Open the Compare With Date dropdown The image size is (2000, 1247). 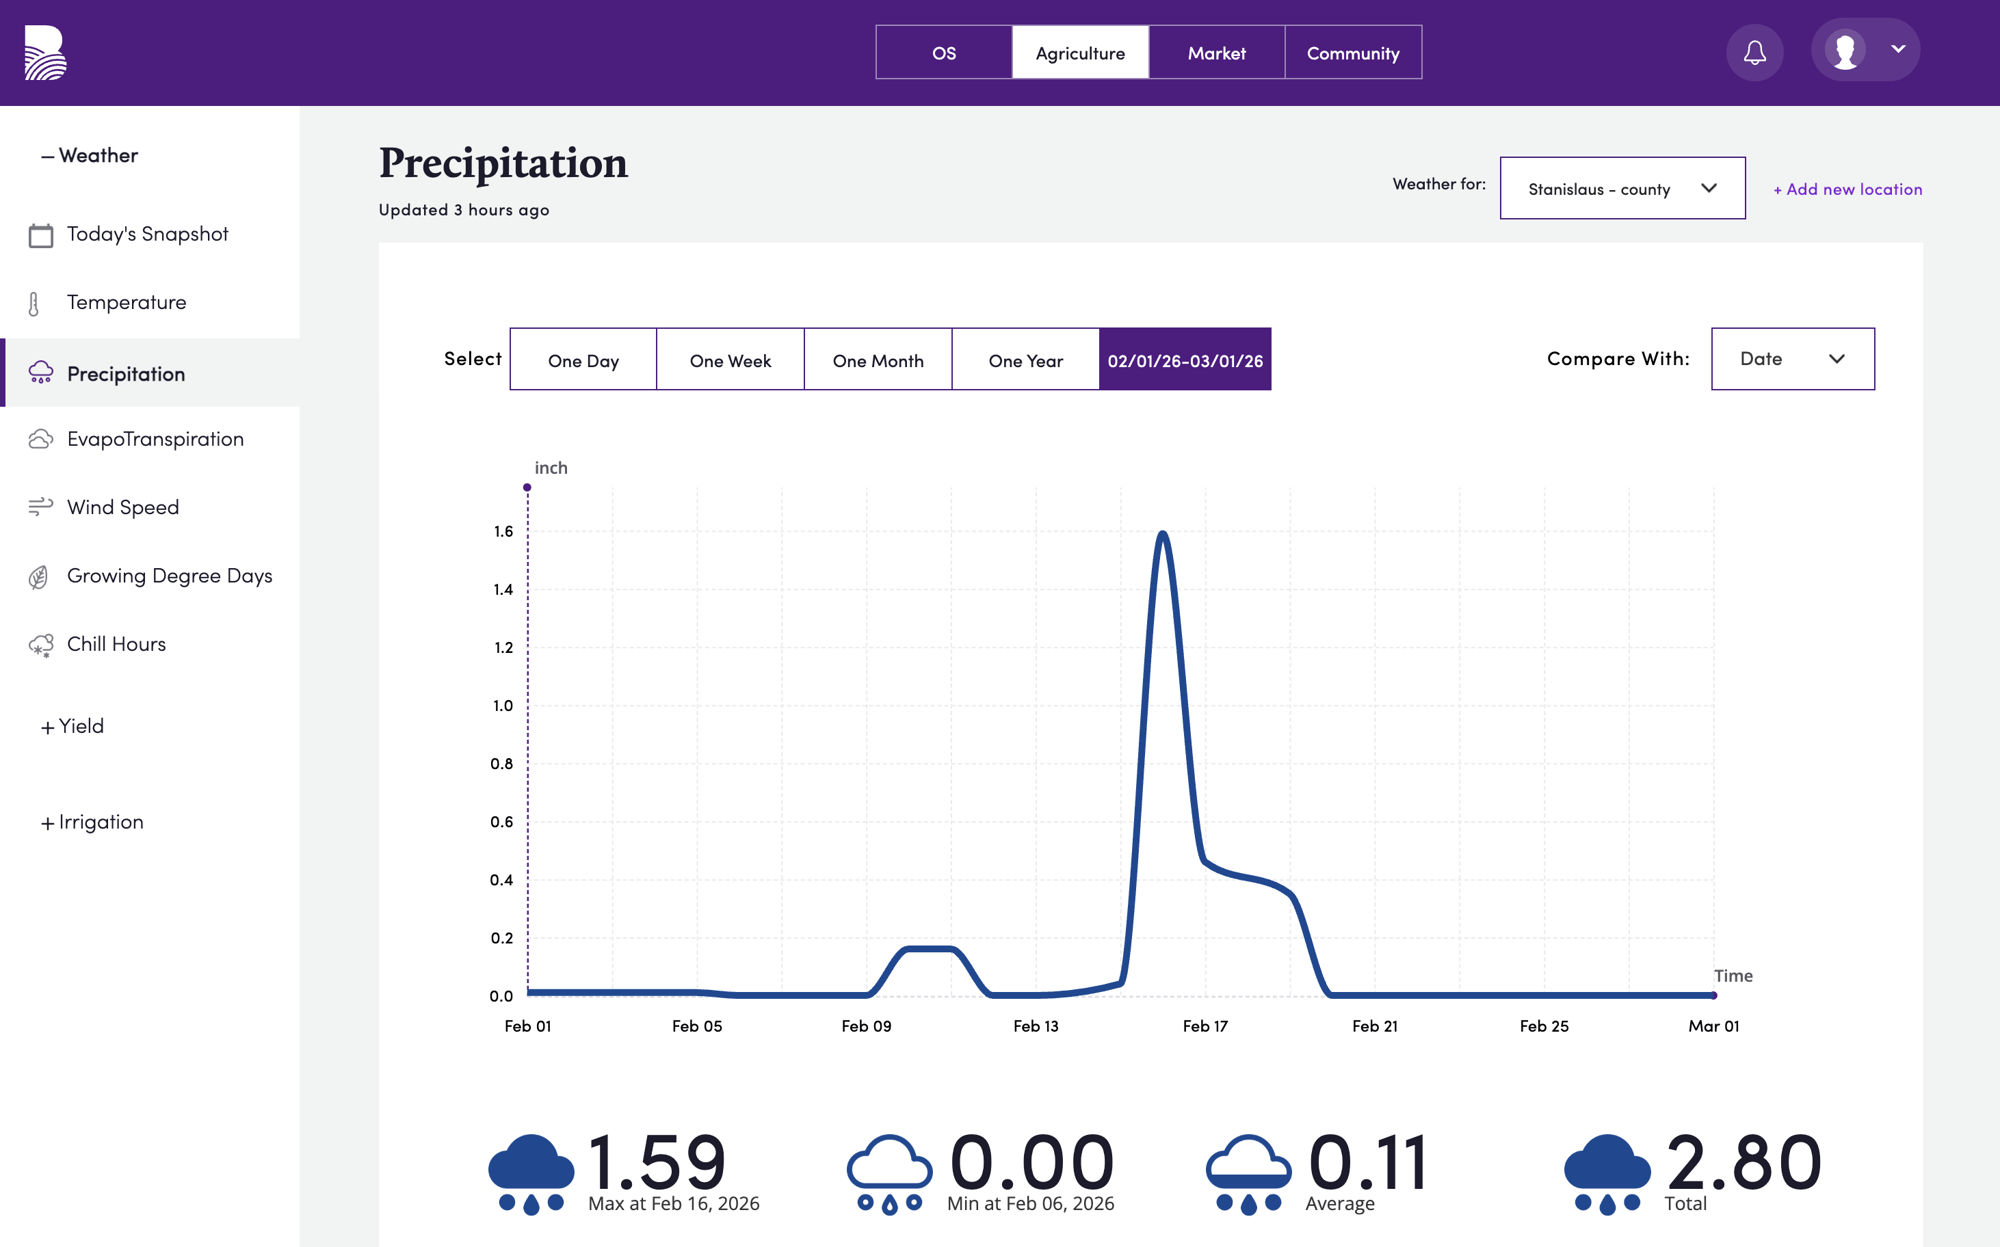pos(1791,359)
